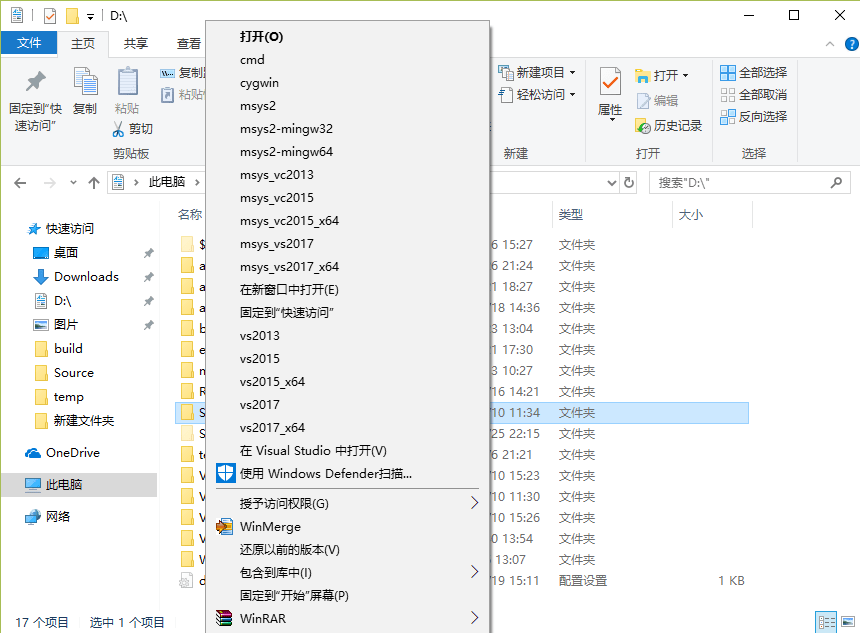The height and width of the screenshot is (633, 860).
Task: Click 全部选择 select-all icon
Action: [x=728, y=72]
